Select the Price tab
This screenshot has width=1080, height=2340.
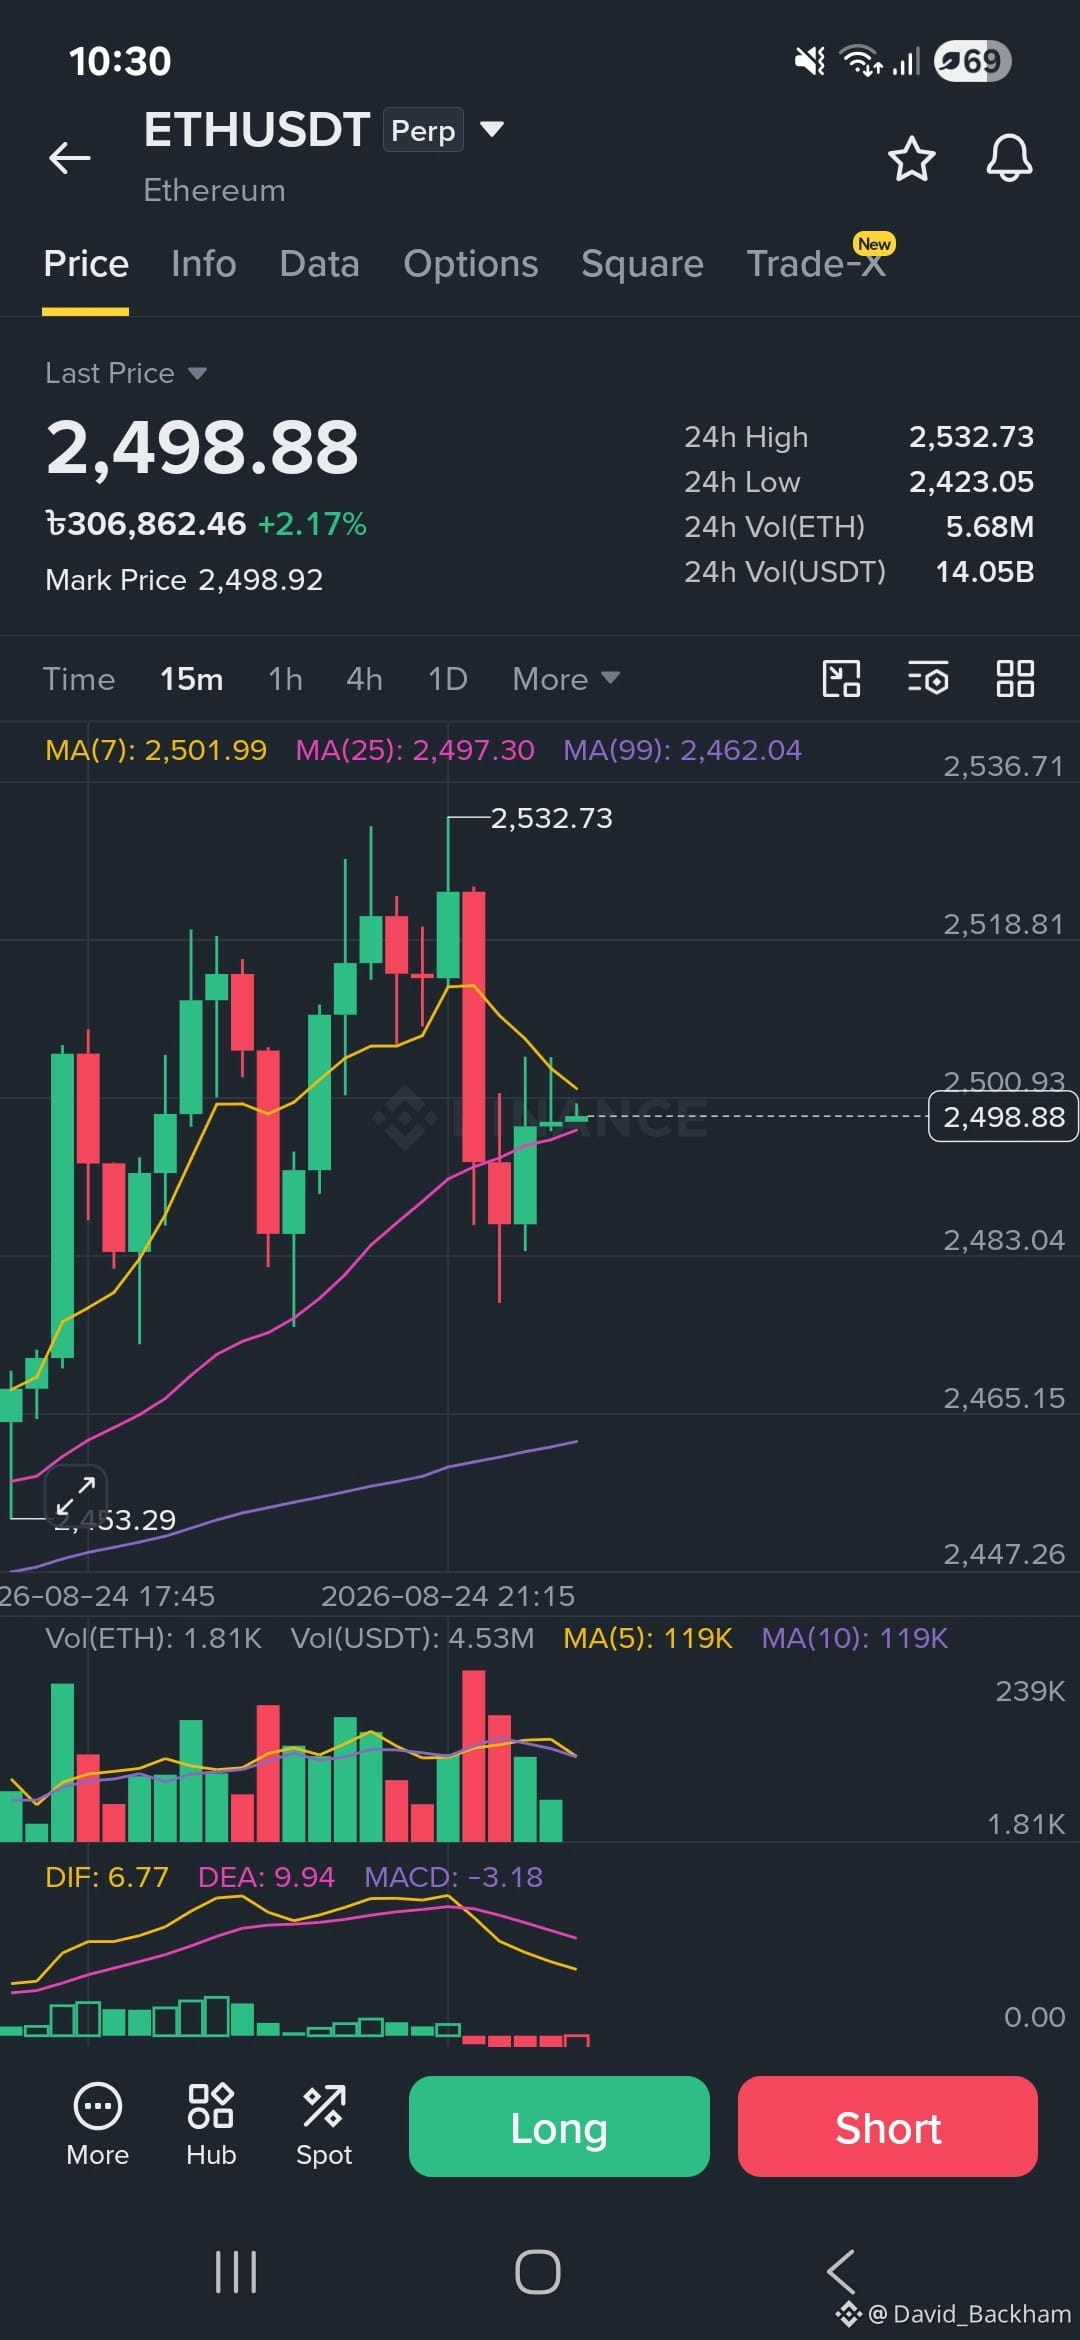(x=86, y=264)
